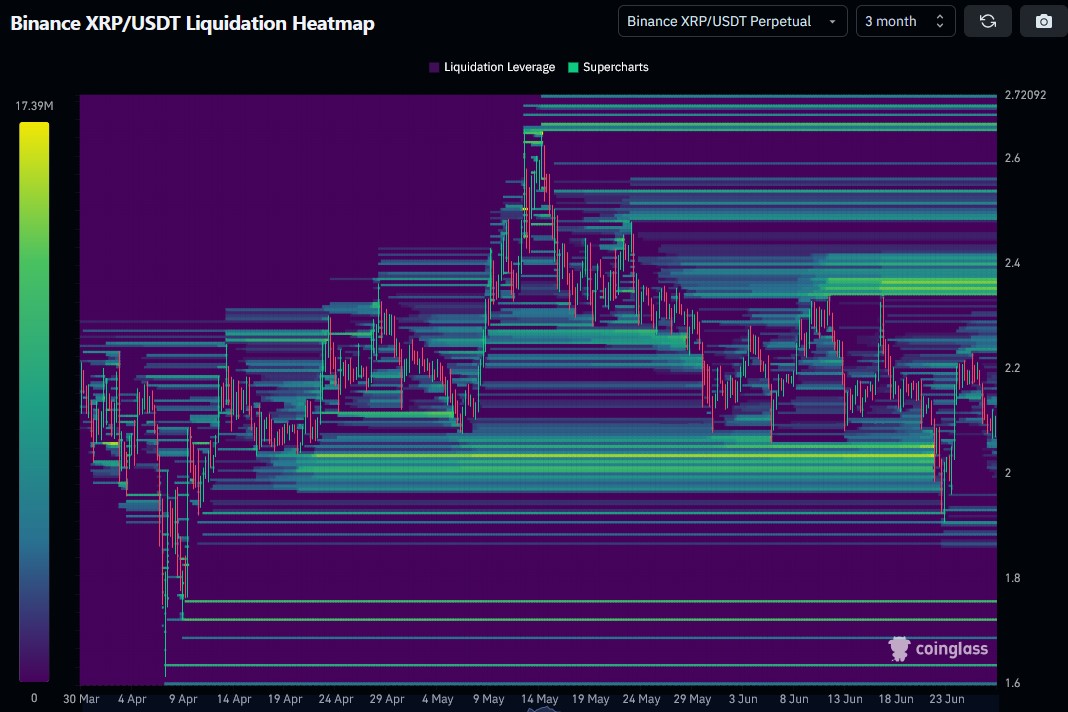Toggle the Supercharts legend series
The width and height of the screenshot is (1068, 712).
608,67
